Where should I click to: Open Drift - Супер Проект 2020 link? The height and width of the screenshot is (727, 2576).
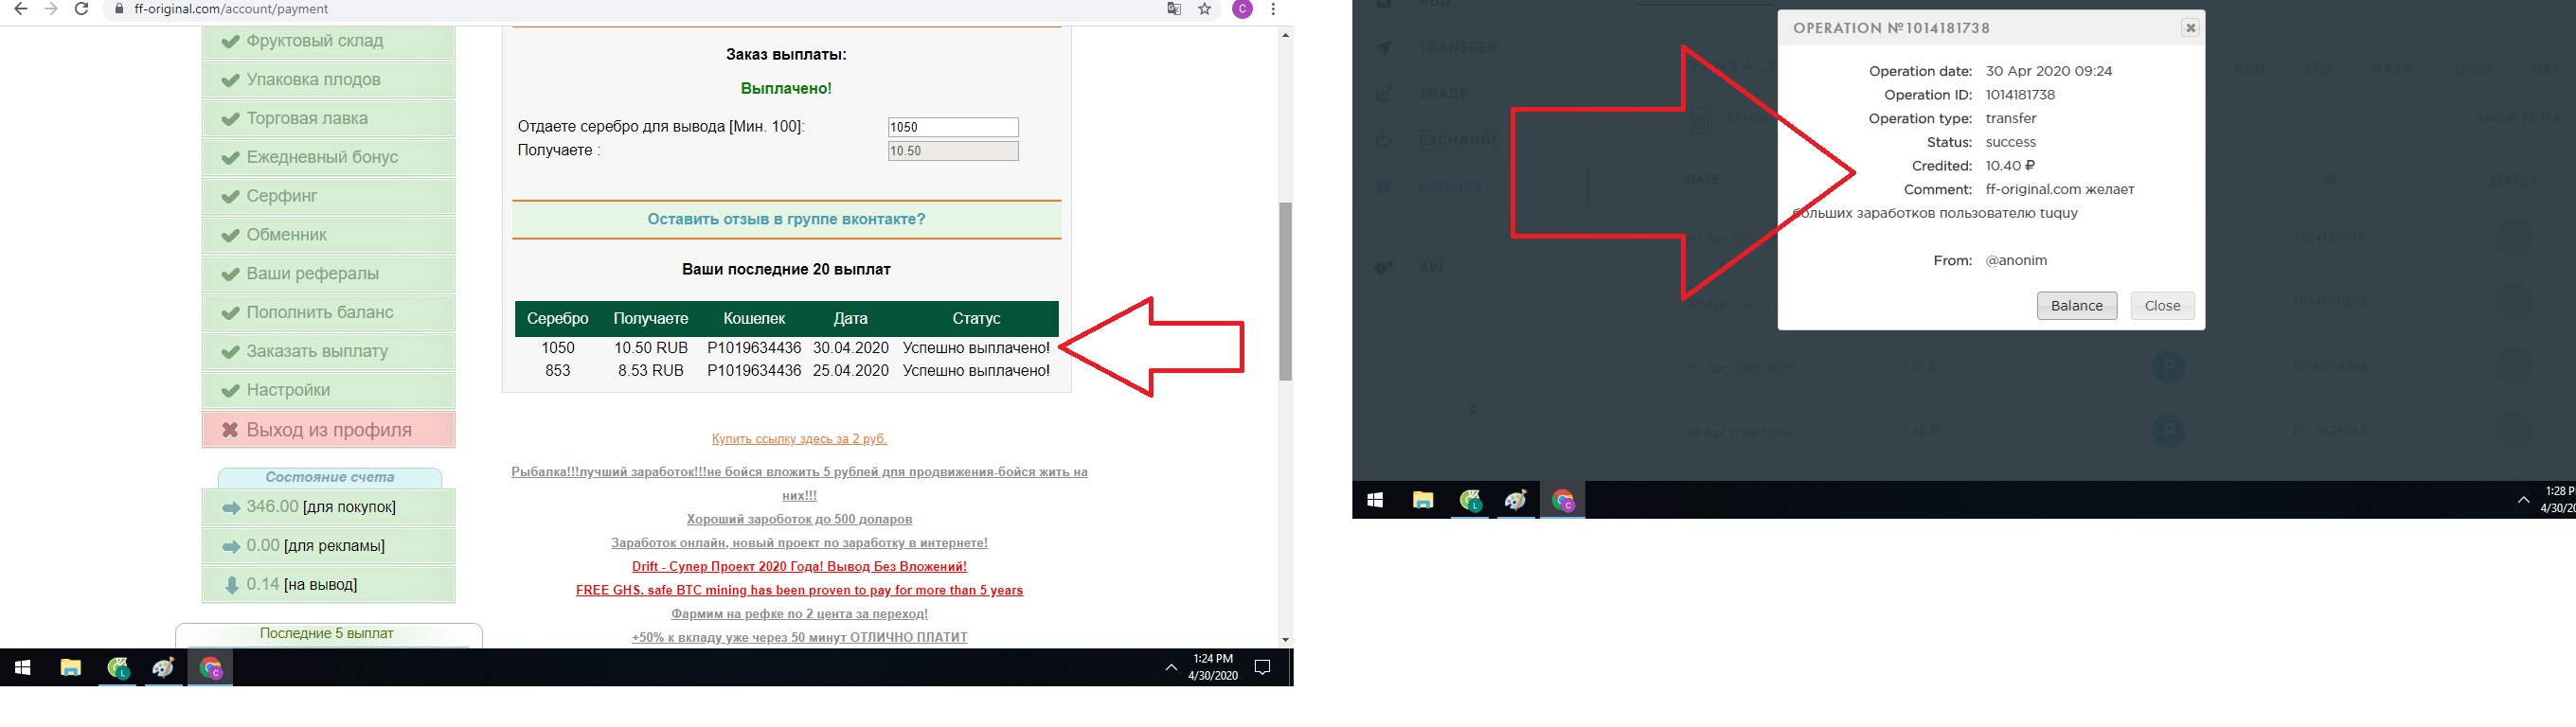[799, 566]
